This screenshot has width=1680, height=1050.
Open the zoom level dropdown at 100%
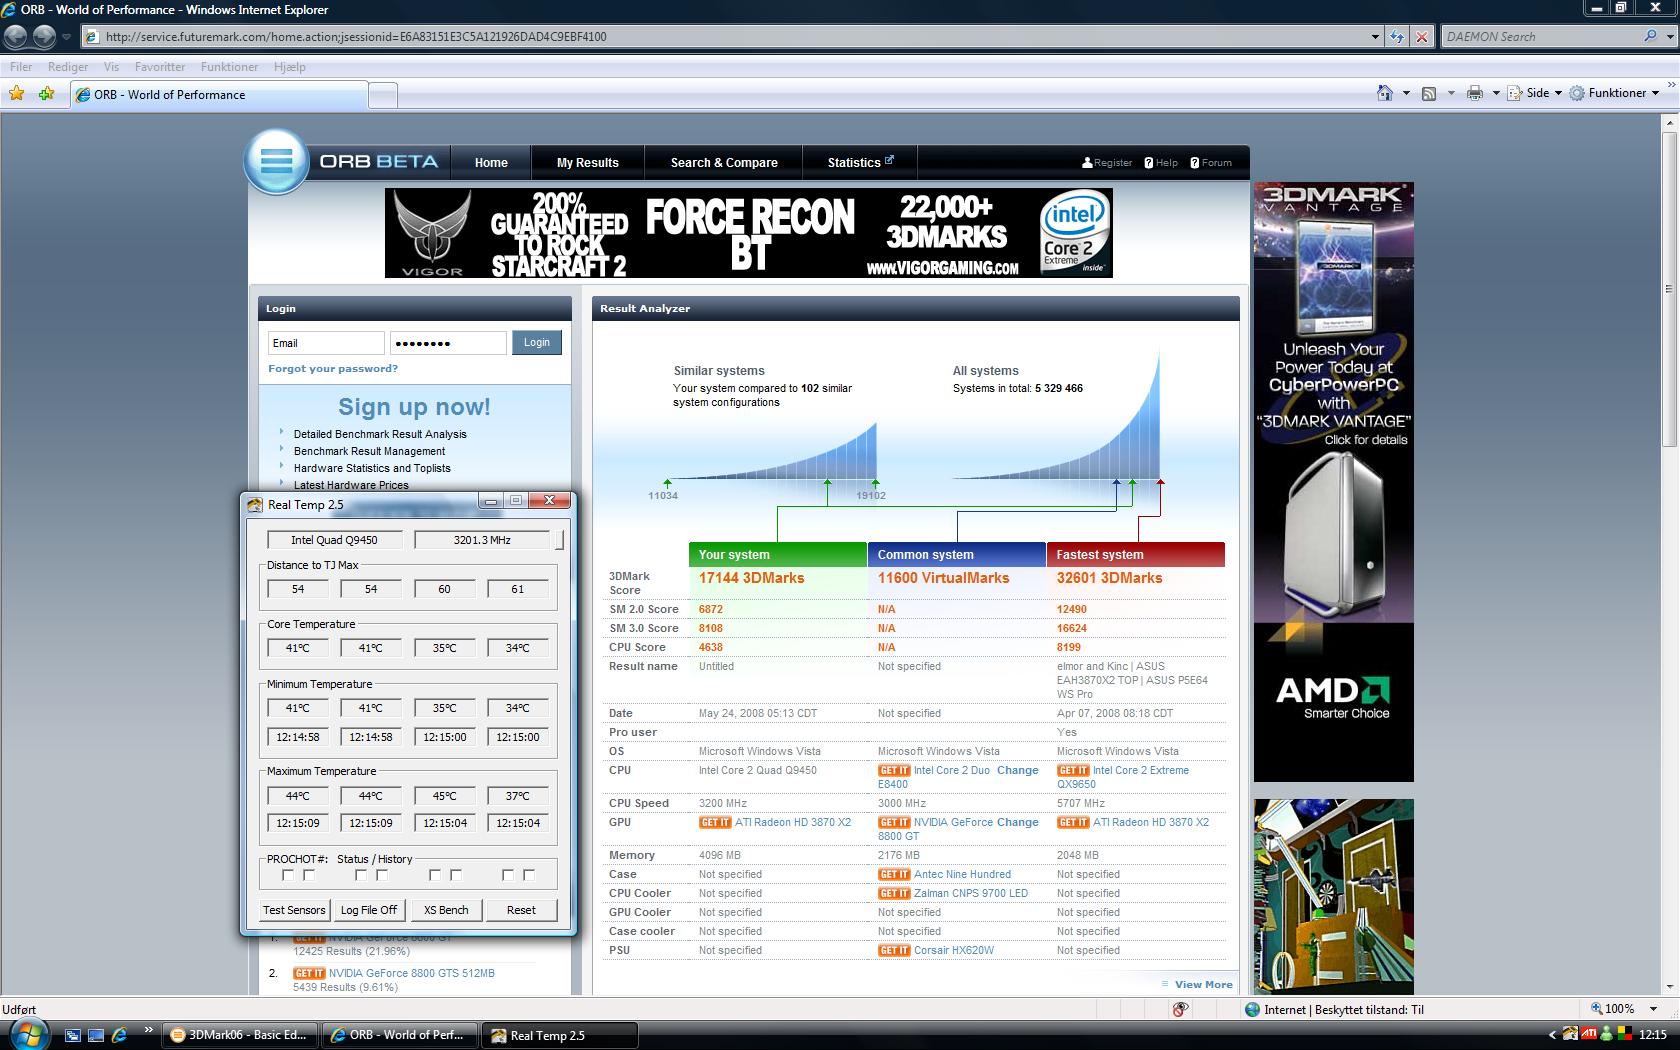pyautogui.click(x=1653, y=1009)
